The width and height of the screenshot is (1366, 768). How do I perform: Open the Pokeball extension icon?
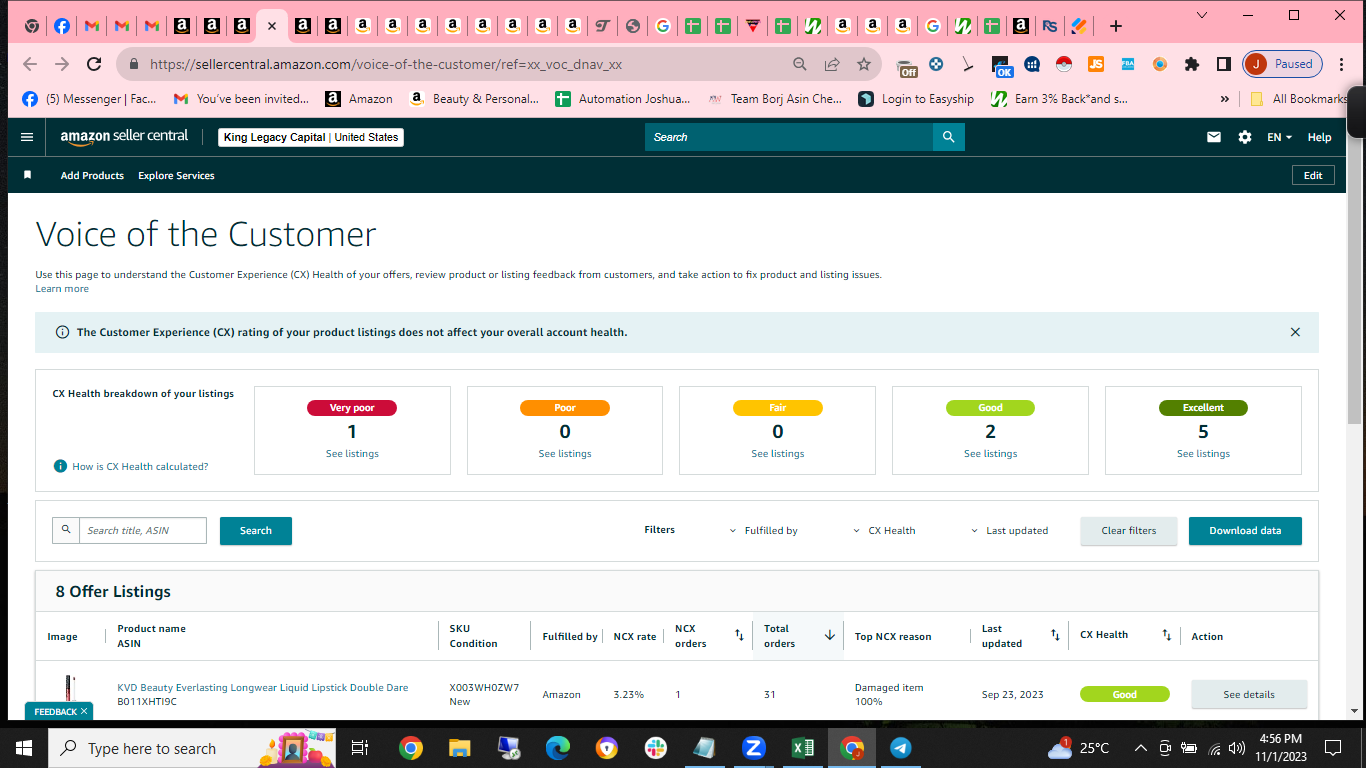click(x=1064, y=64)
